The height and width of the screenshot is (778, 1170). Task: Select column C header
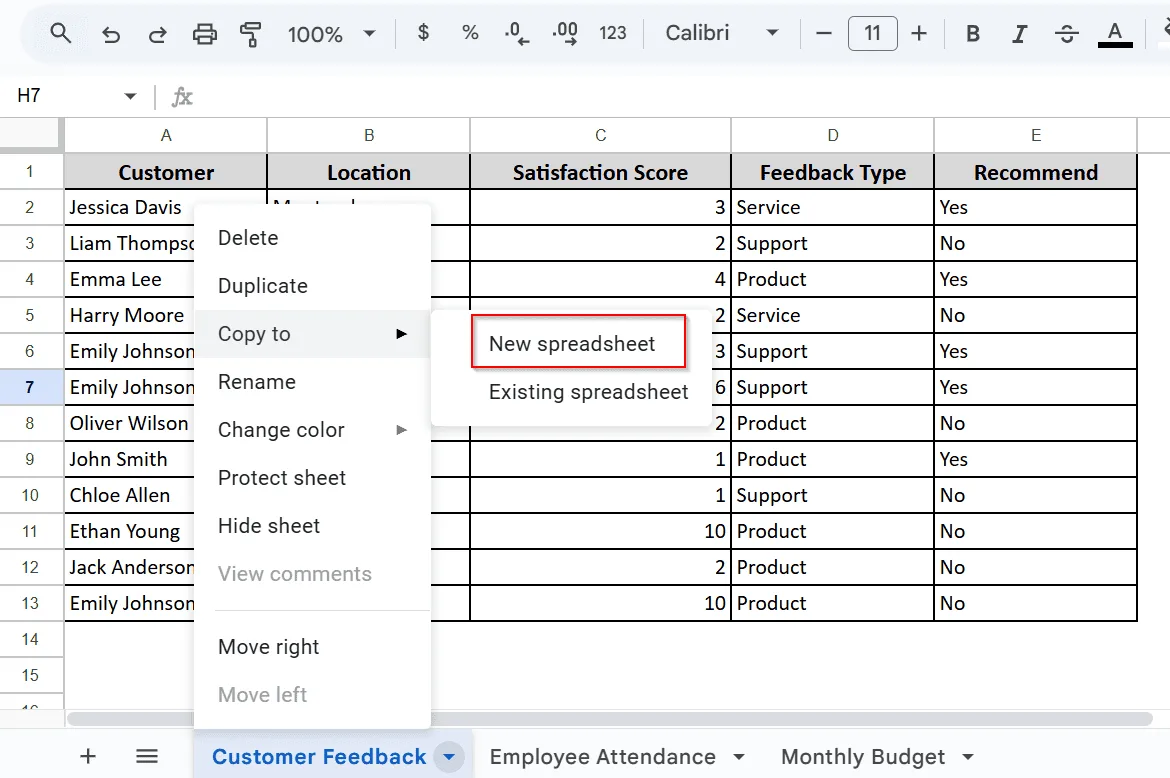[601, 135]
